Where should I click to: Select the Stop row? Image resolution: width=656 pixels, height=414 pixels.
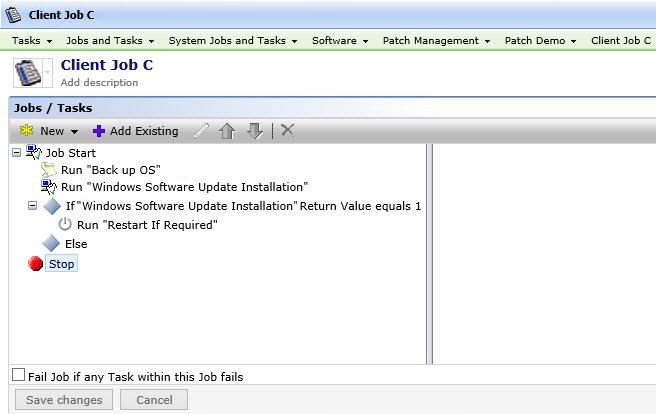pos(62,264)
